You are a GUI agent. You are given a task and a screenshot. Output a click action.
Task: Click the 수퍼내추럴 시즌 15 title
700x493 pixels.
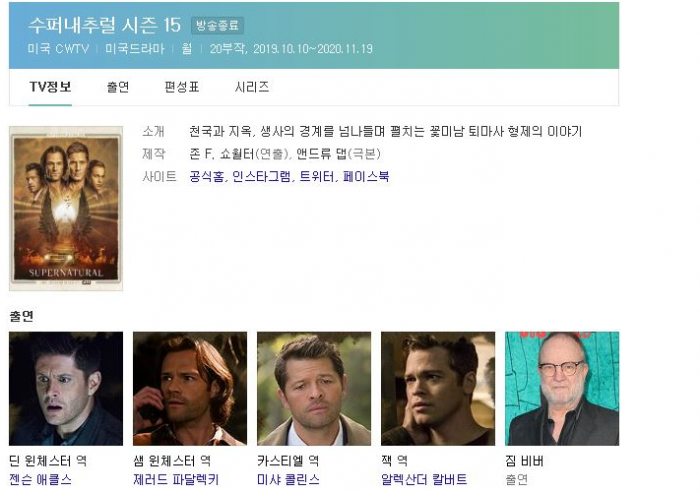click(104, 25)
